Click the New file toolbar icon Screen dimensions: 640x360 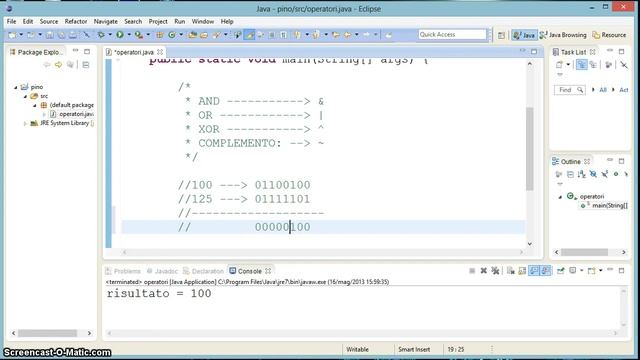(12, 35)
